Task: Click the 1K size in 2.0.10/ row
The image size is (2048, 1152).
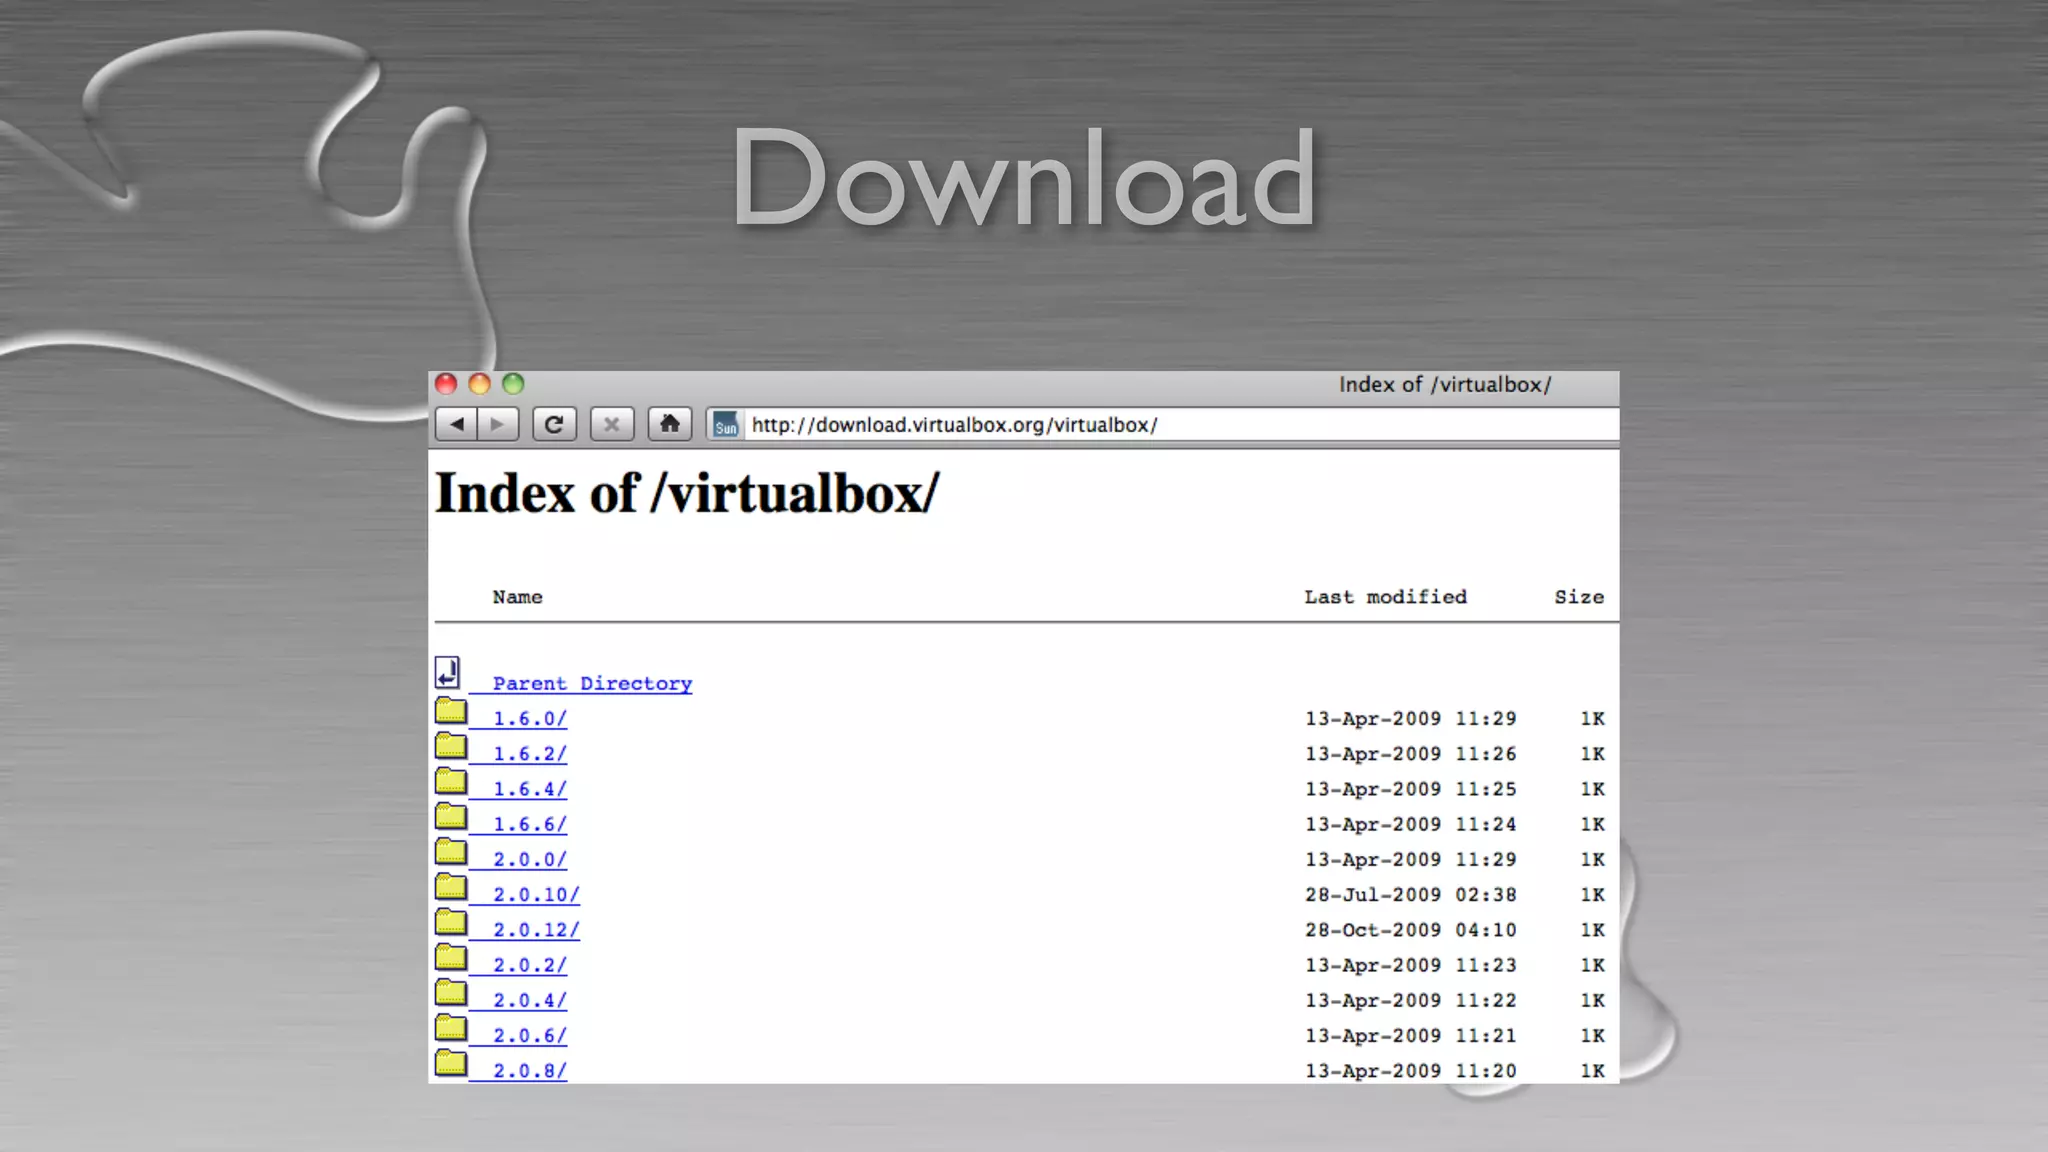Action: [x=1592, y=895]
